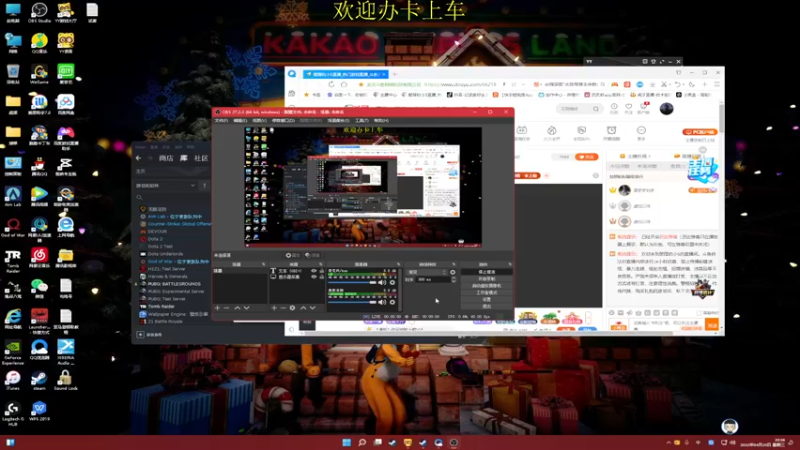Open last OBS menu, Help
Viewport: 800px width, 450px height.
click(x=381, y=120)
